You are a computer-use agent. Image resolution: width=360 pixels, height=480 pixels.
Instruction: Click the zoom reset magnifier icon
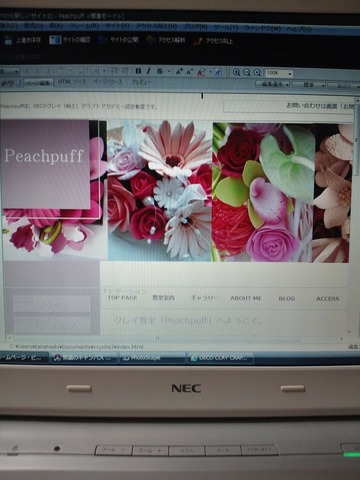257,72
